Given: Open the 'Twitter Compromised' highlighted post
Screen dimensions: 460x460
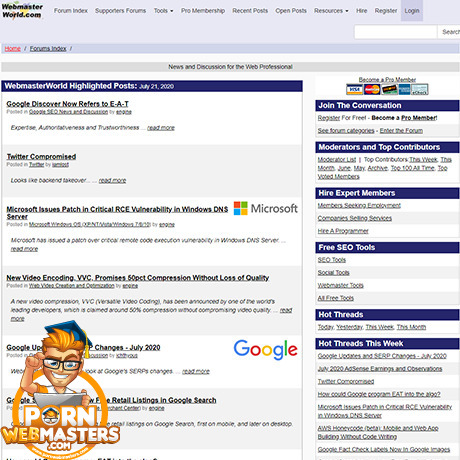Looking at the screenshot, I should pos(41,156).
